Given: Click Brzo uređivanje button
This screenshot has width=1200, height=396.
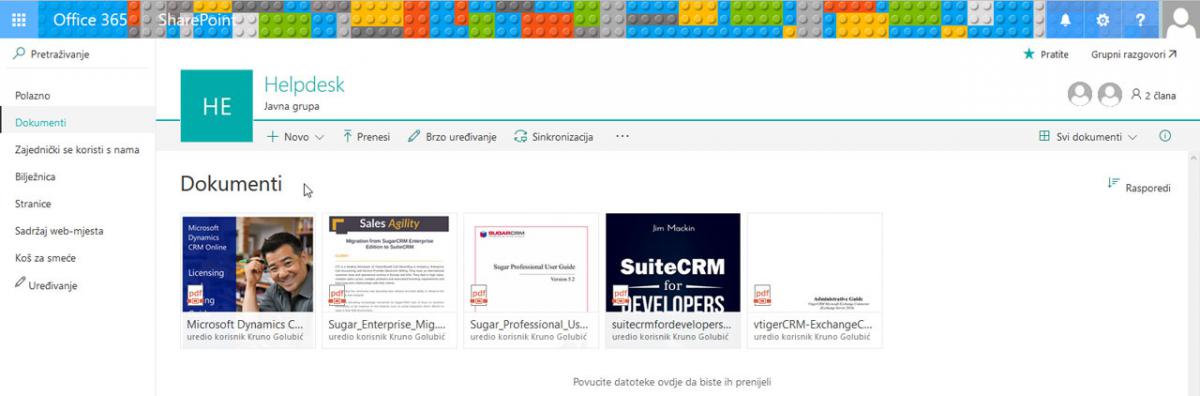Looking at the screenshot, I should point(452,137).
